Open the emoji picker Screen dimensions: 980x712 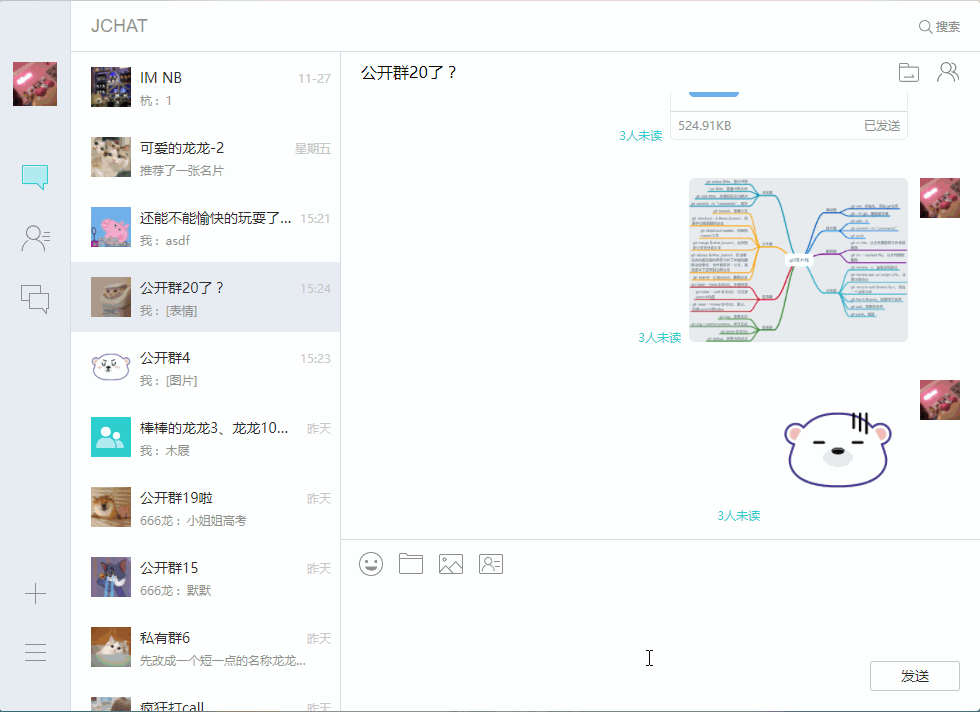pos(371,564)
